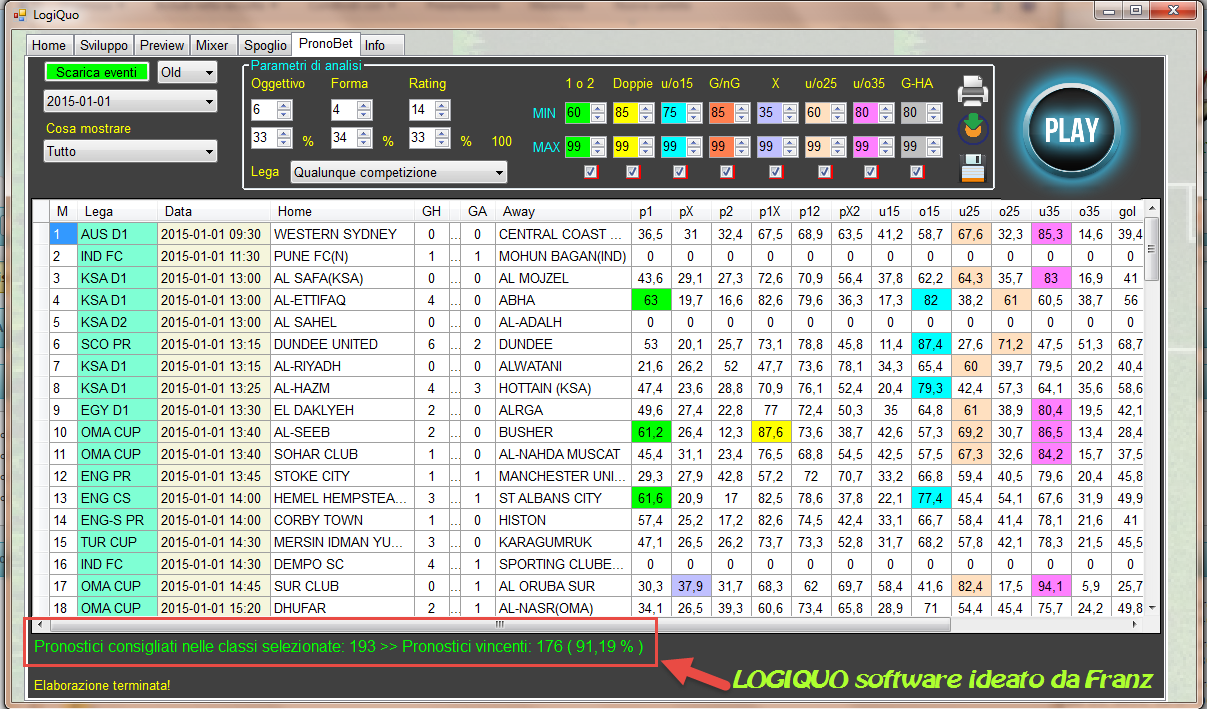
Task: Click the Rating value field showing 14
Action: point(421,109)
